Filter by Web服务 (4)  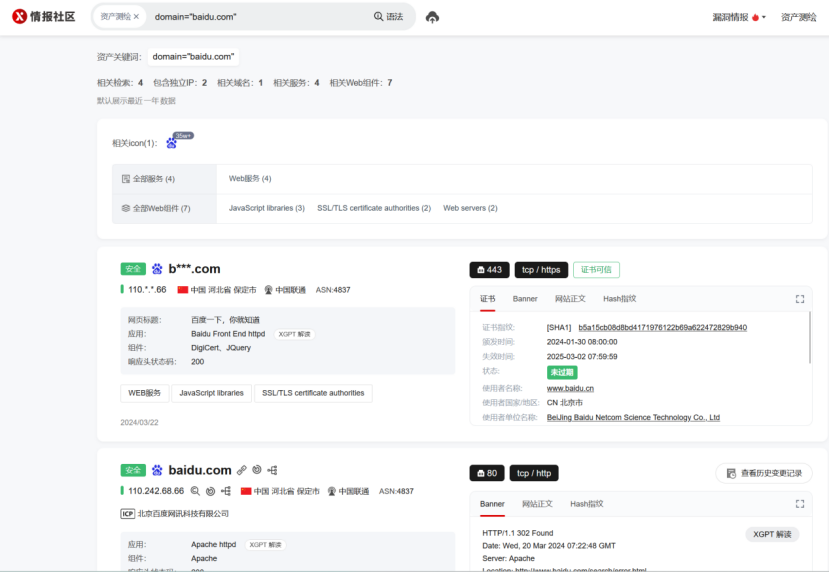coord(250,179)
